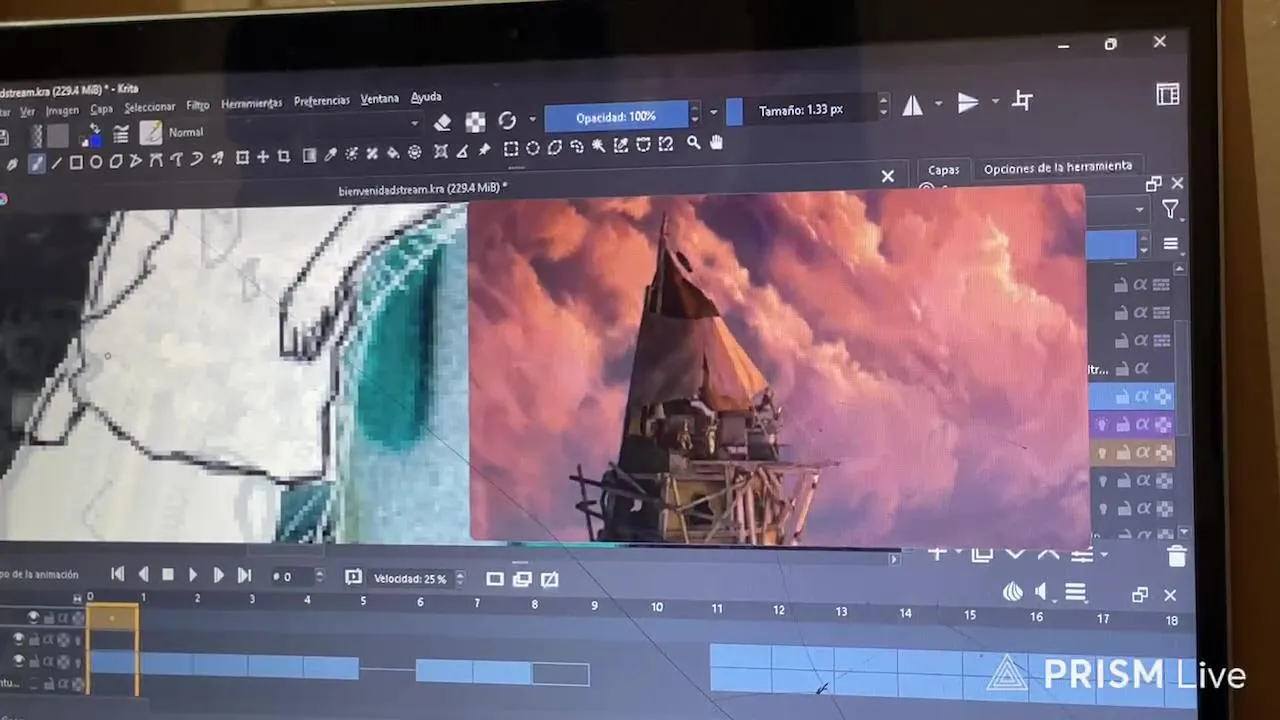Viewport: 1280px width, 720px height.
Task: Select the Rectangular Selection tool
Action: (x=510, y=149)
